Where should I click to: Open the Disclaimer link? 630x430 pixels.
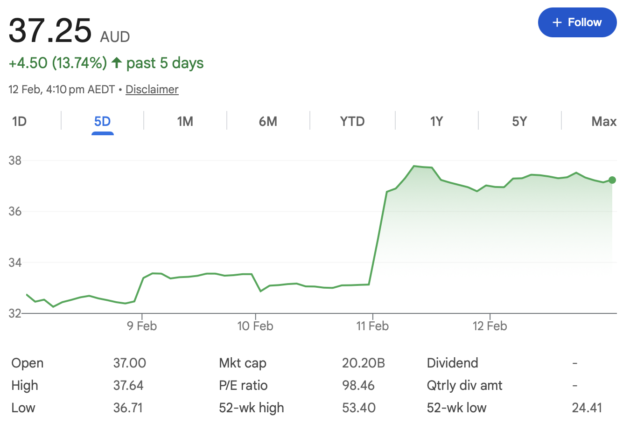click(x=152, y=89)
